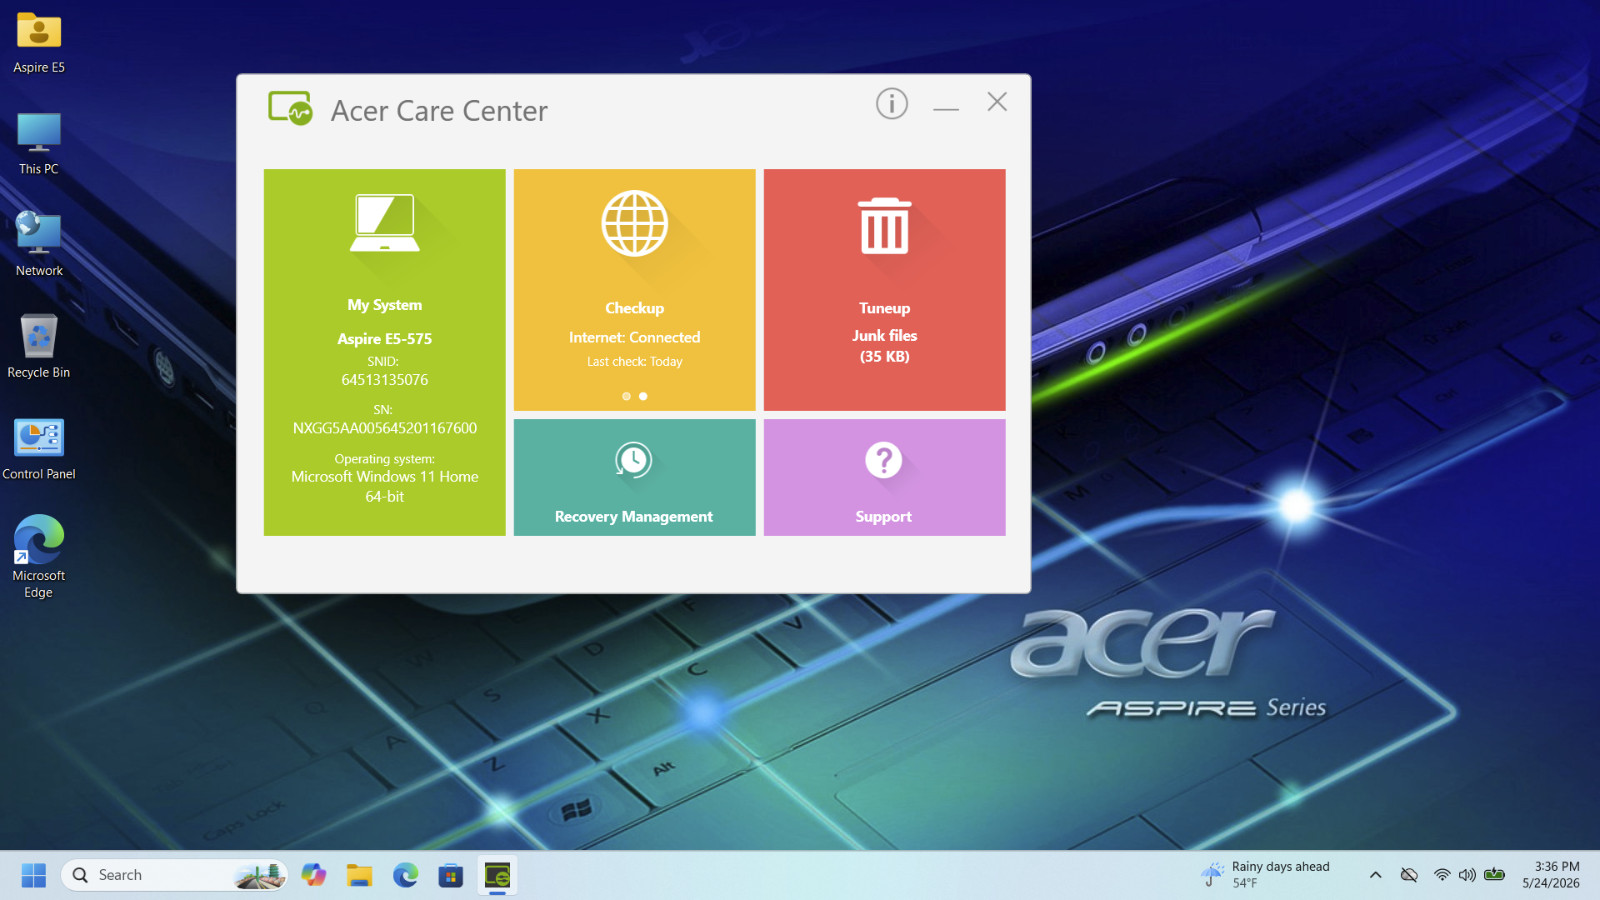Image resolution: width=1600 pixels, height=900 pixels.
Task: Click the Aspire E5-575 model name
Action: [x=384, y=339]
